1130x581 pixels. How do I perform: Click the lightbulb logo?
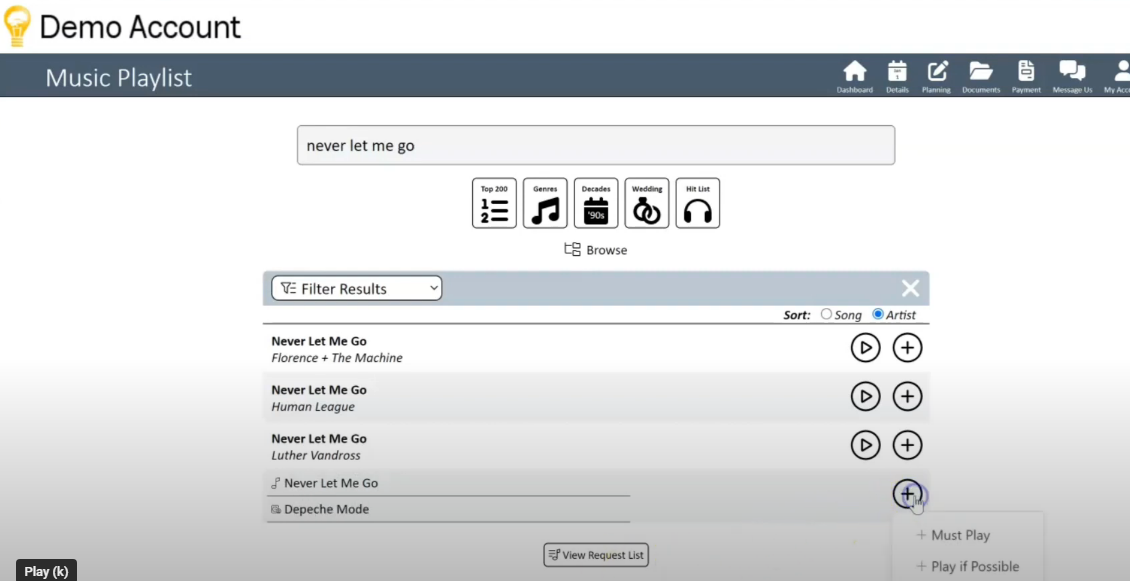(x=17, y=26)
